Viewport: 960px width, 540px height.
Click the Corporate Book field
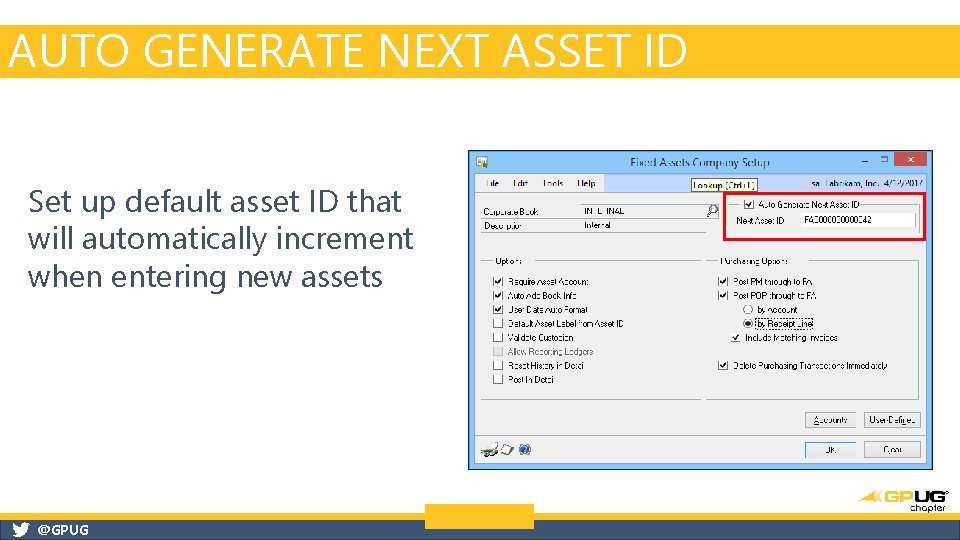pos(643,211)
